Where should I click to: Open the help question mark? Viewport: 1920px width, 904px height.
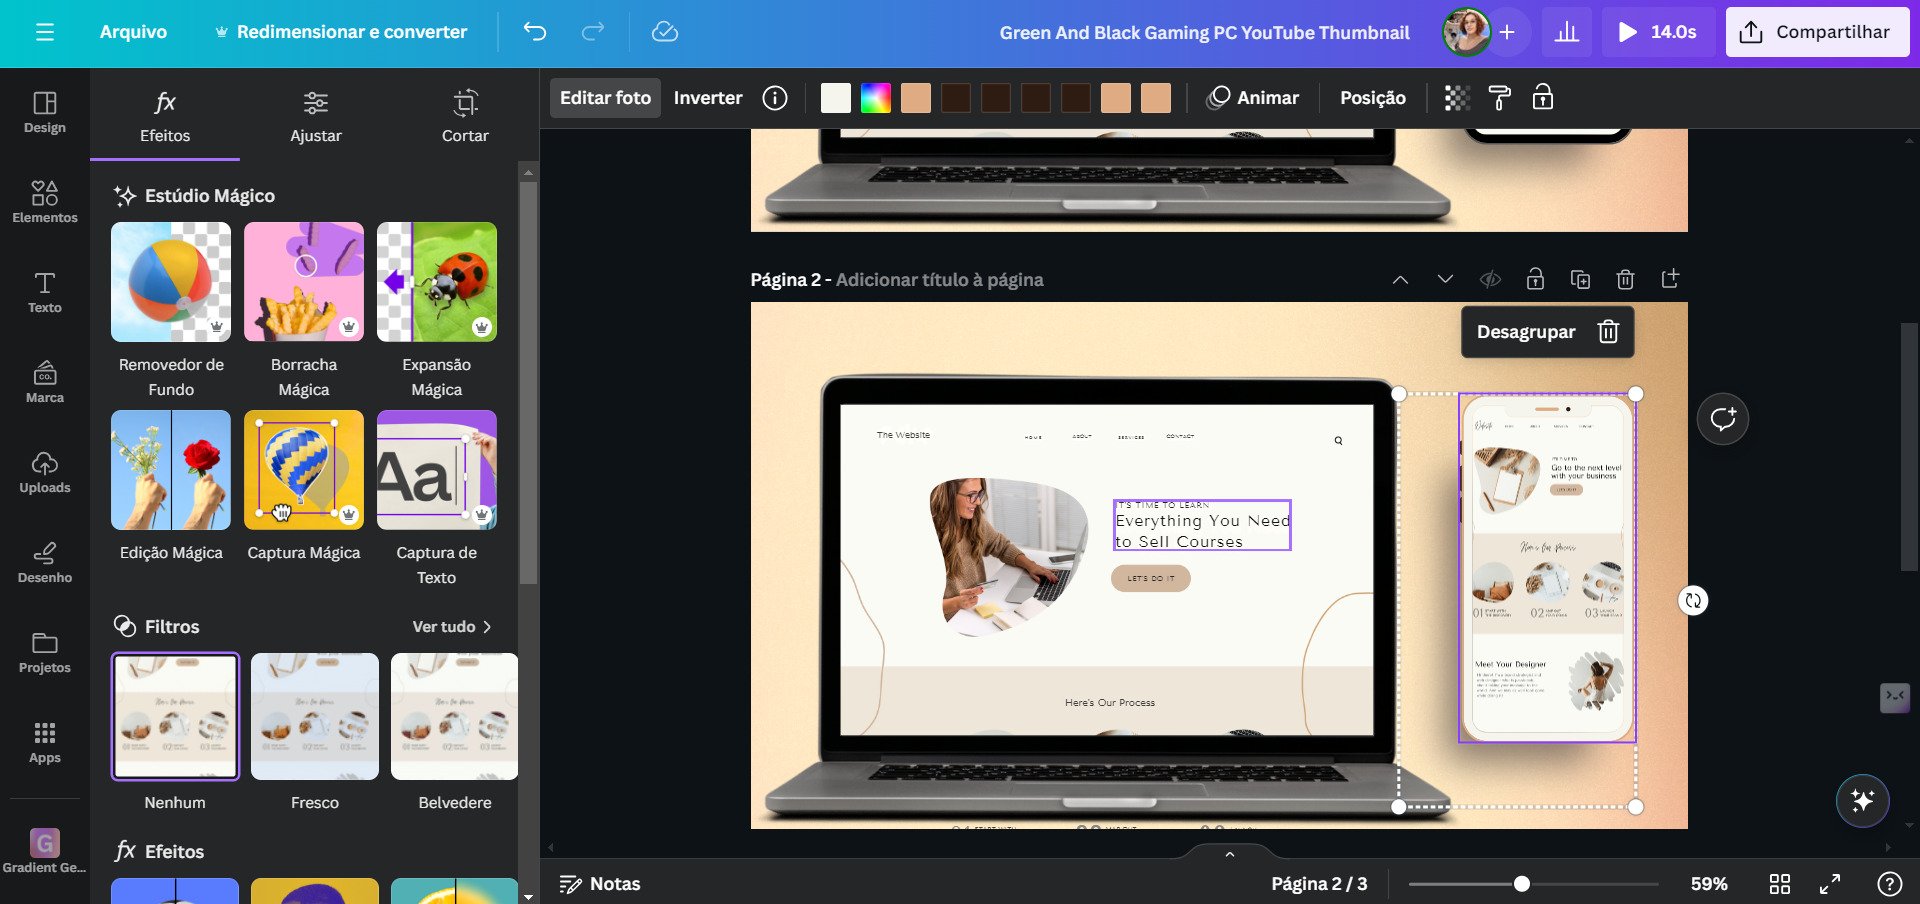point(1889,884)
